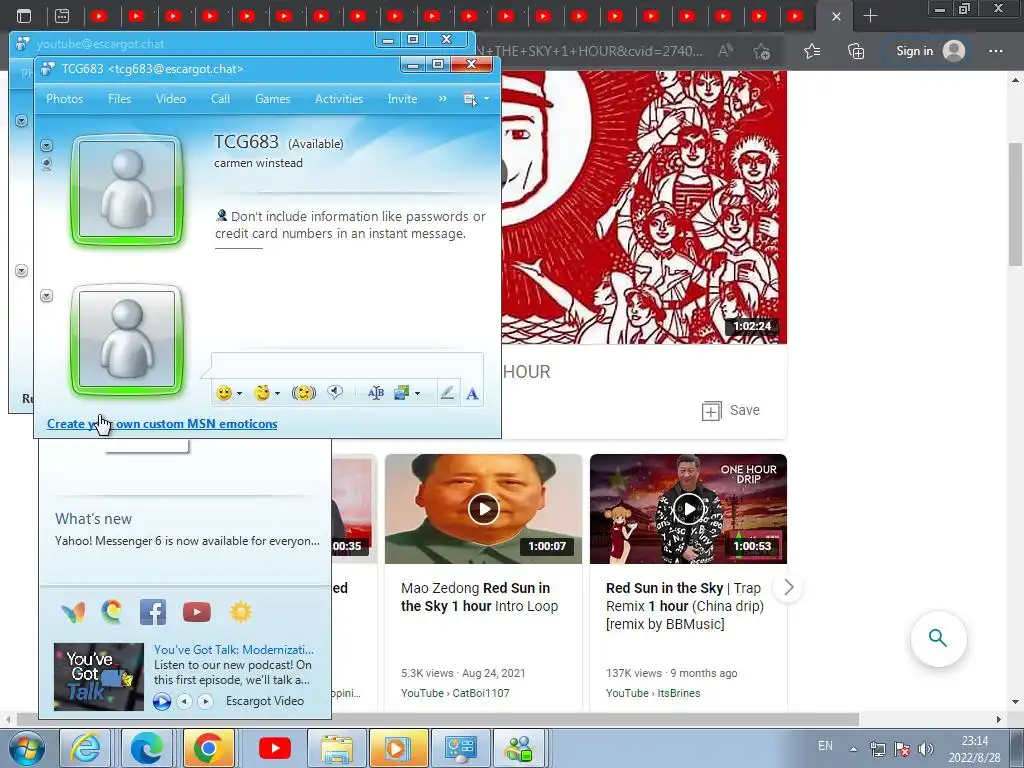Open the weather sun tab in Messenger
The height and width of the screenshot is (768, 1024).
pos(240,612)
